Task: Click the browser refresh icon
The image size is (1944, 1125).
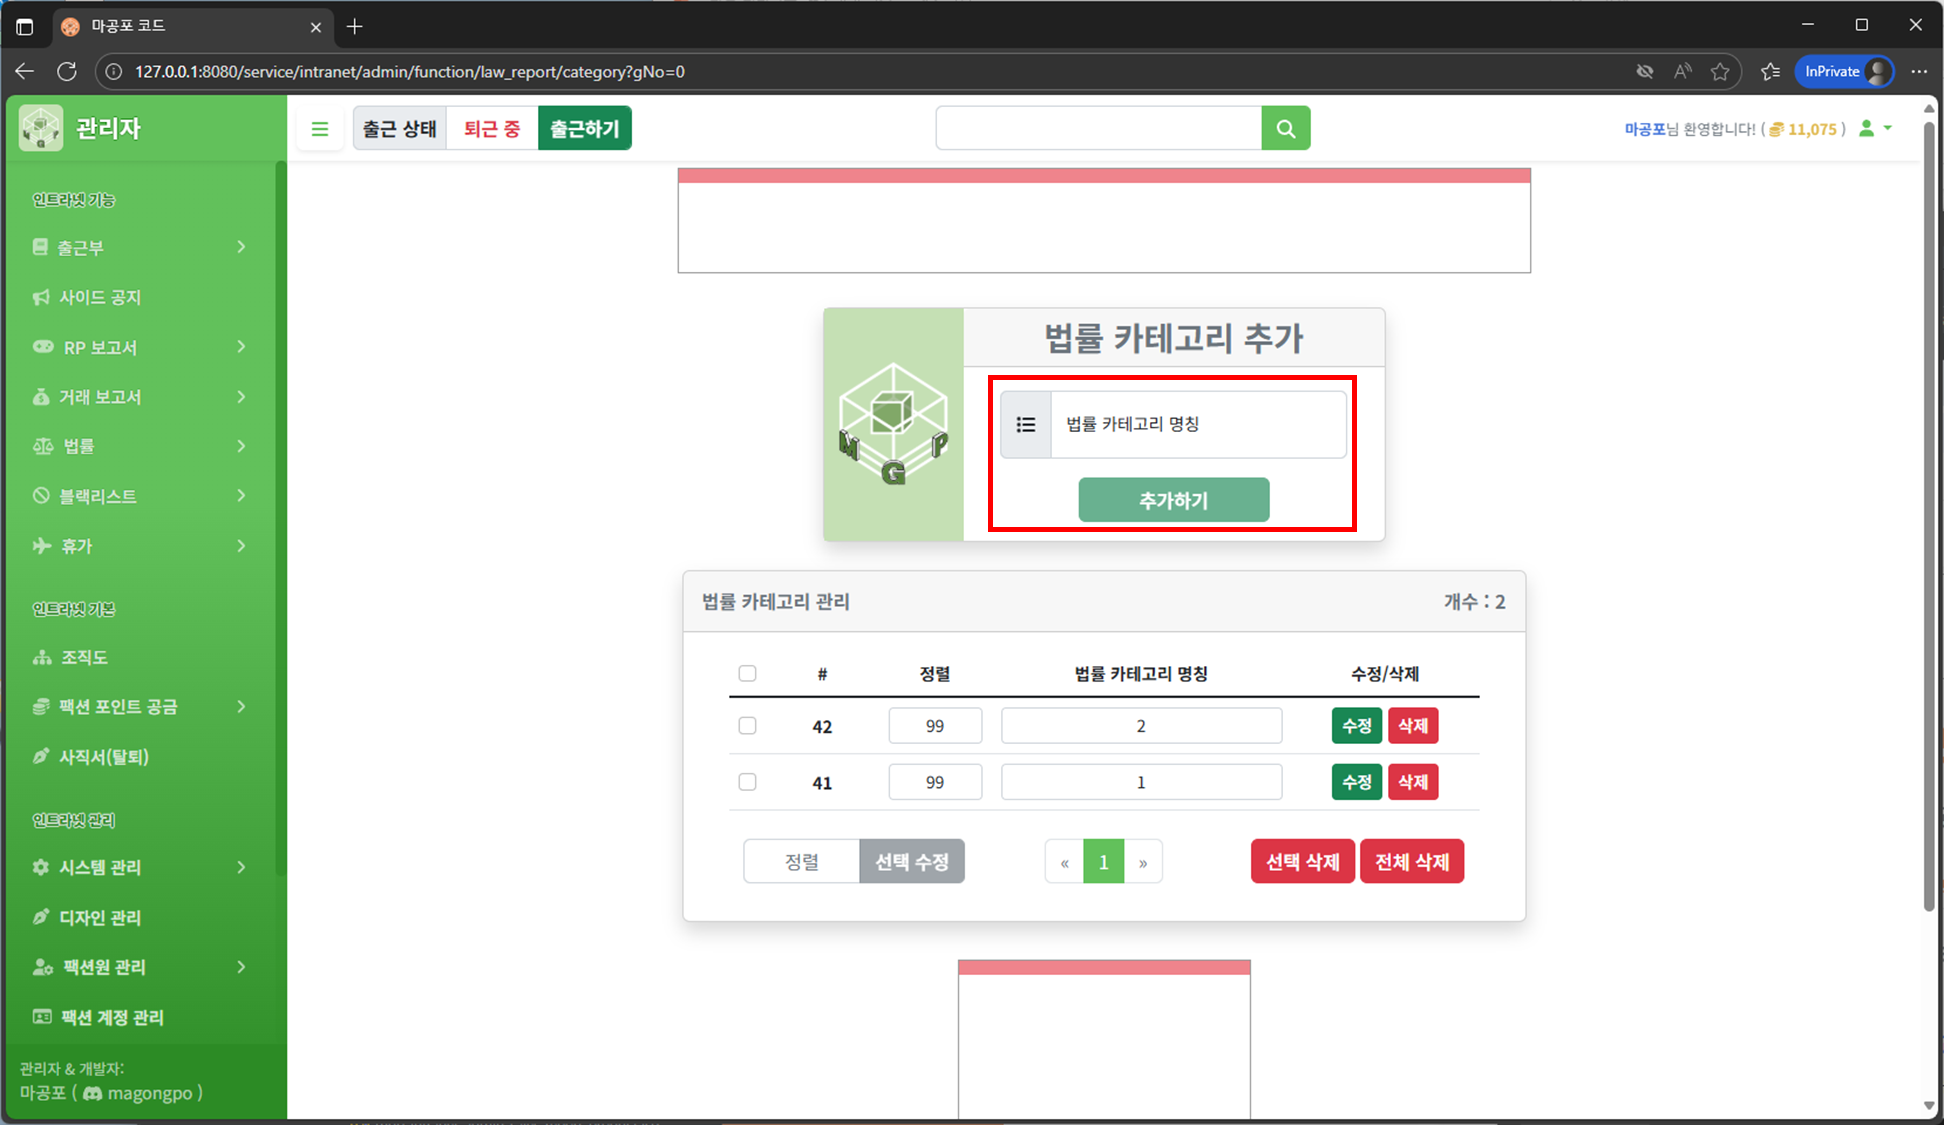Action: pos(67,71)
